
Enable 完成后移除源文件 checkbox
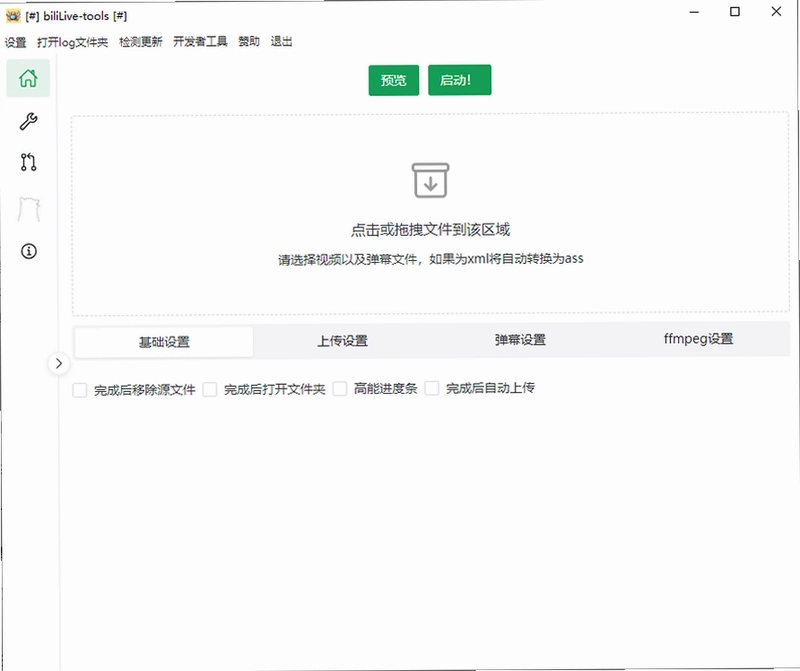point(80,390)
